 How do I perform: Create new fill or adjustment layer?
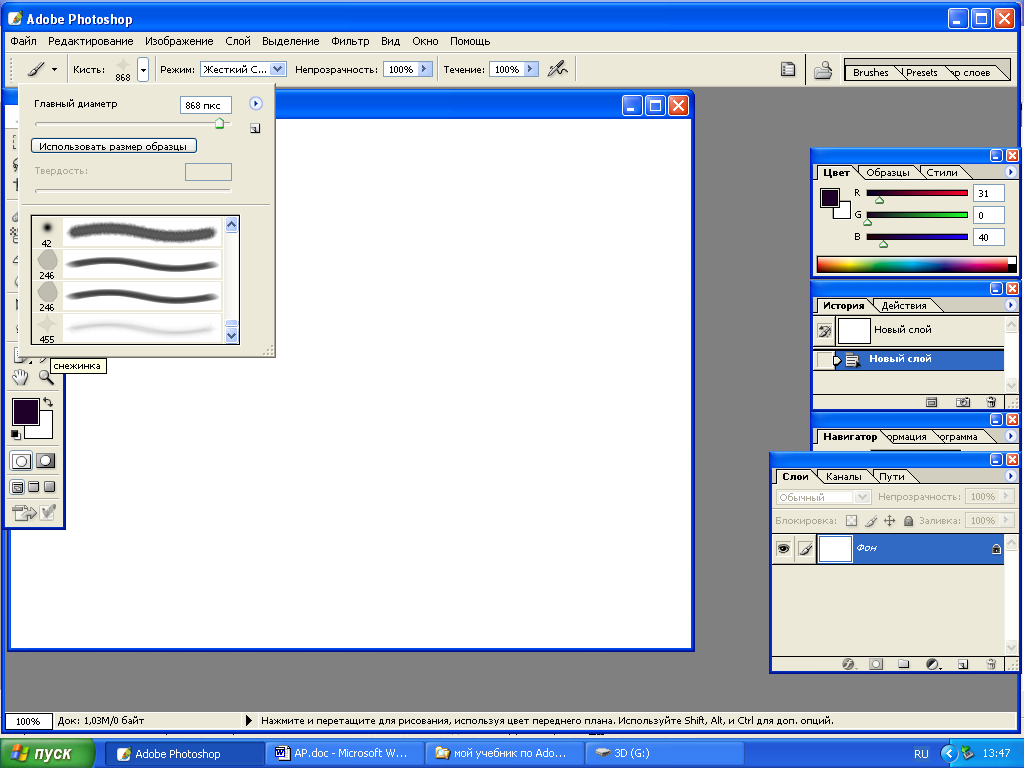pos(933,664)
